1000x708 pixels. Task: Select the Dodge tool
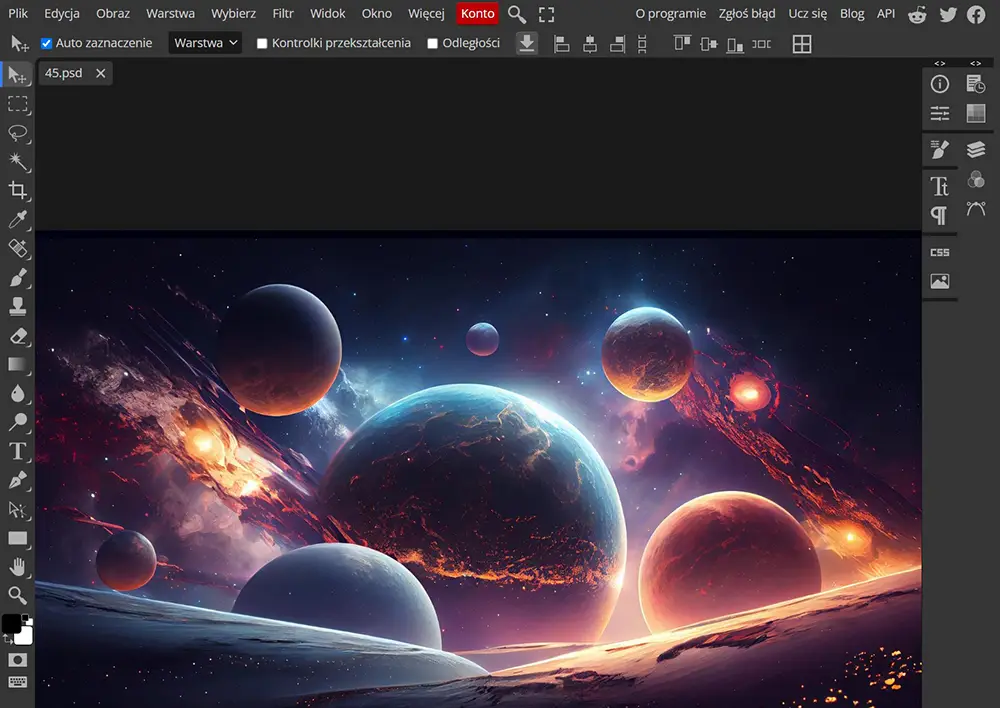[17, 422]
